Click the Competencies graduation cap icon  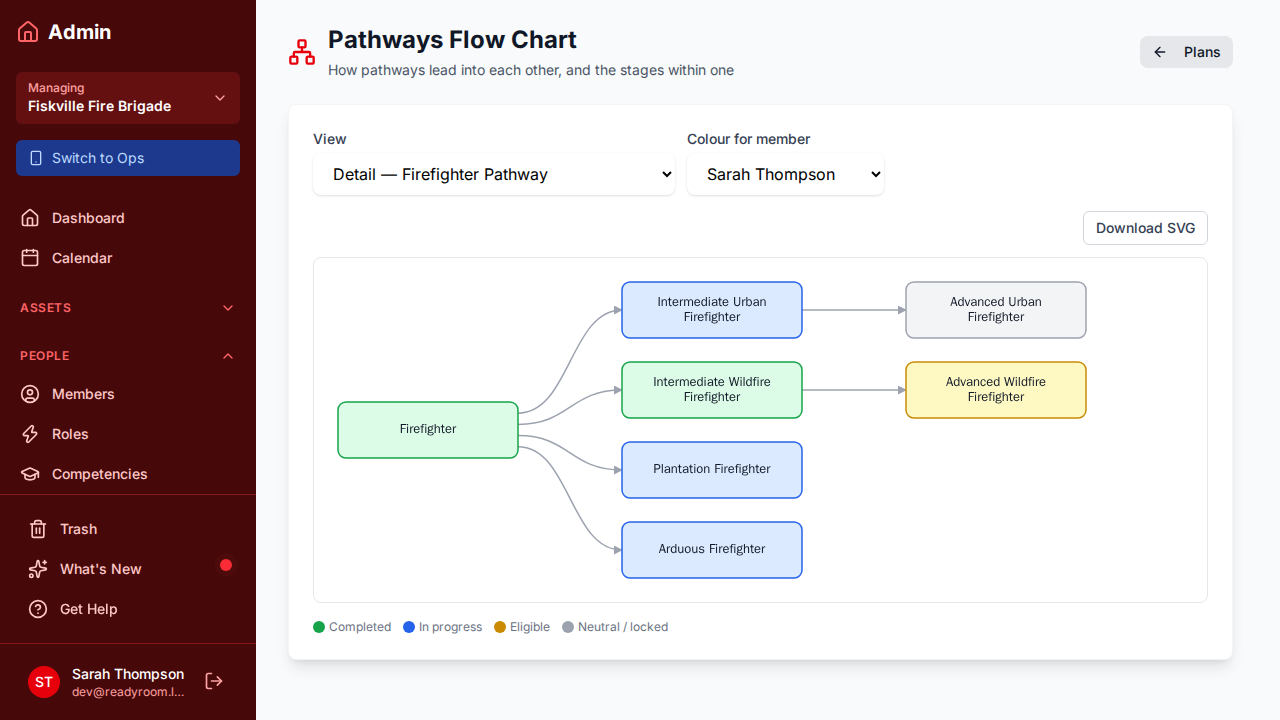point(30,474)
